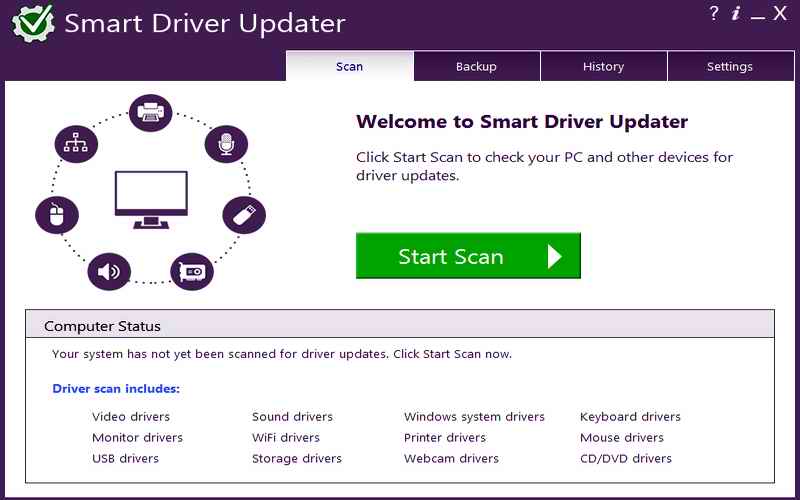Click the 'Webcam drivers' list entry
The width and height of the screenshot is (800, 500).
[x=451, y=459]
